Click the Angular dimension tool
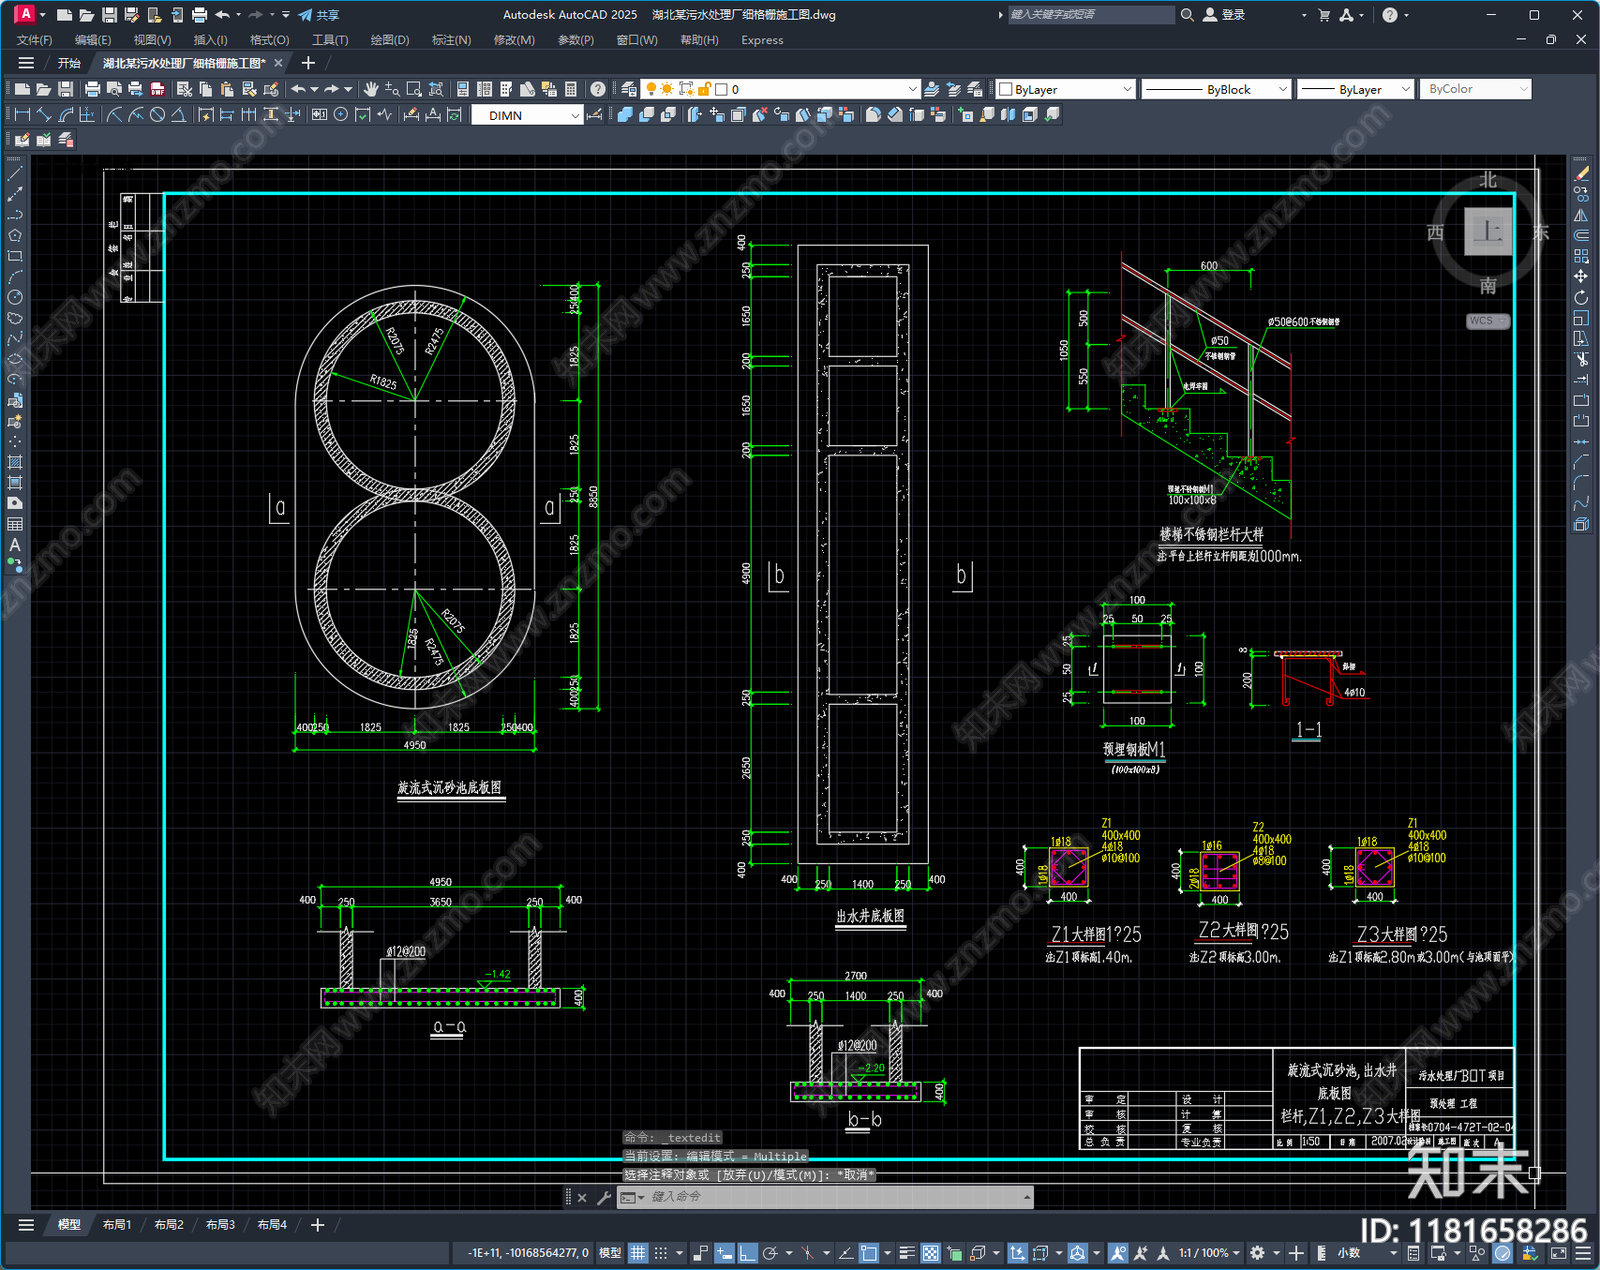The image size is (1600, 1270). click(179, 115)
